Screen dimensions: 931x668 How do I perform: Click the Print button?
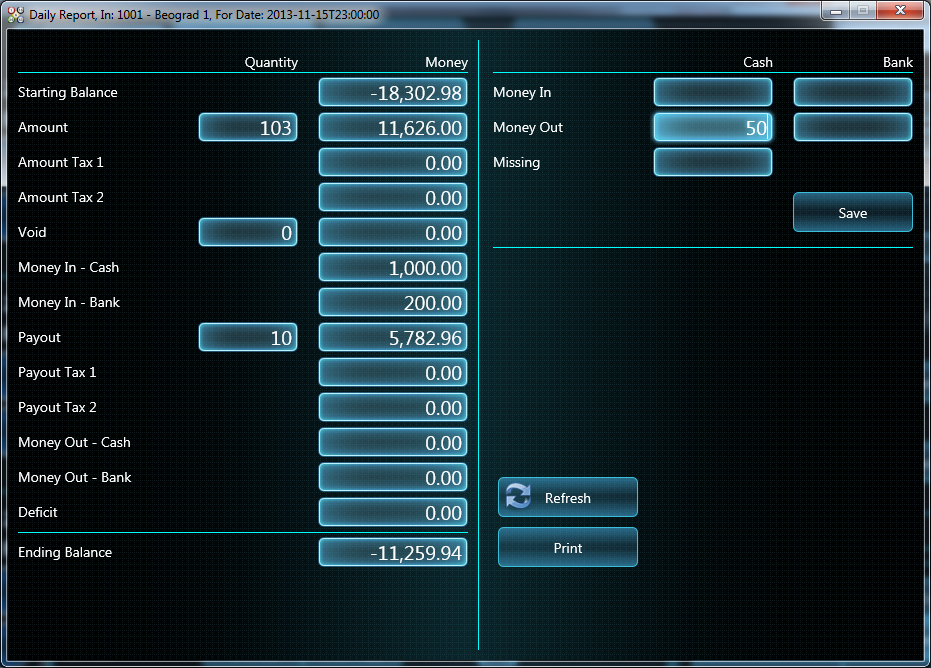coord(568,547)
